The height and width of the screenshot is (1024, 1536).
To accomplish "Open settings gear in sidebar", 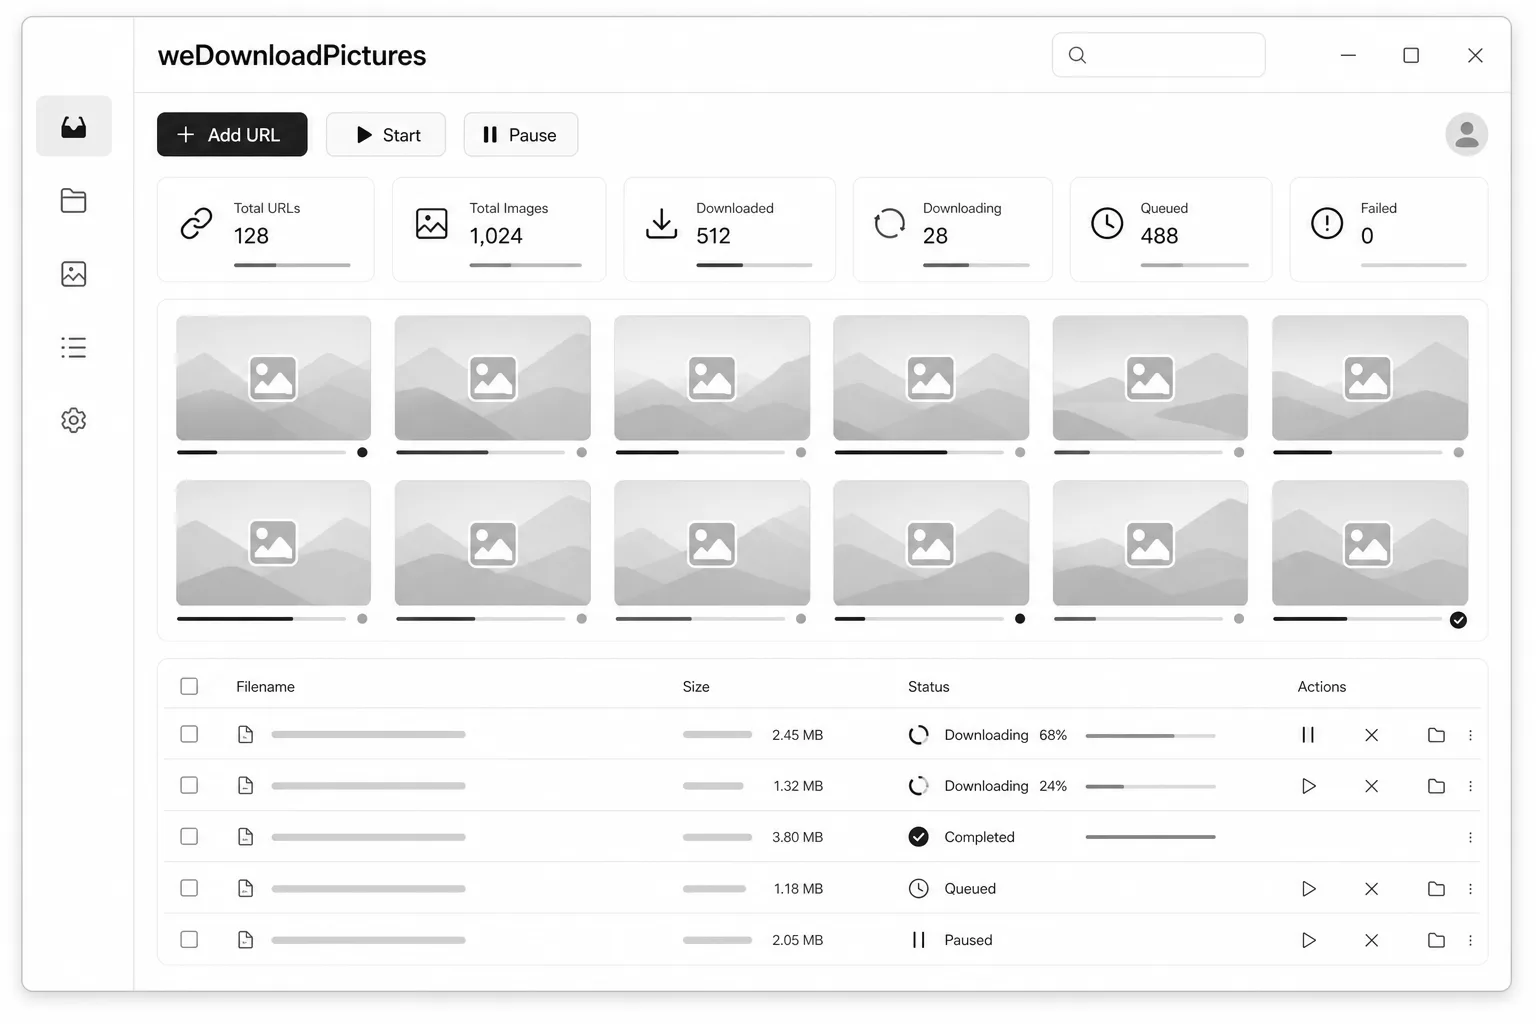I will tap(74, 420).
